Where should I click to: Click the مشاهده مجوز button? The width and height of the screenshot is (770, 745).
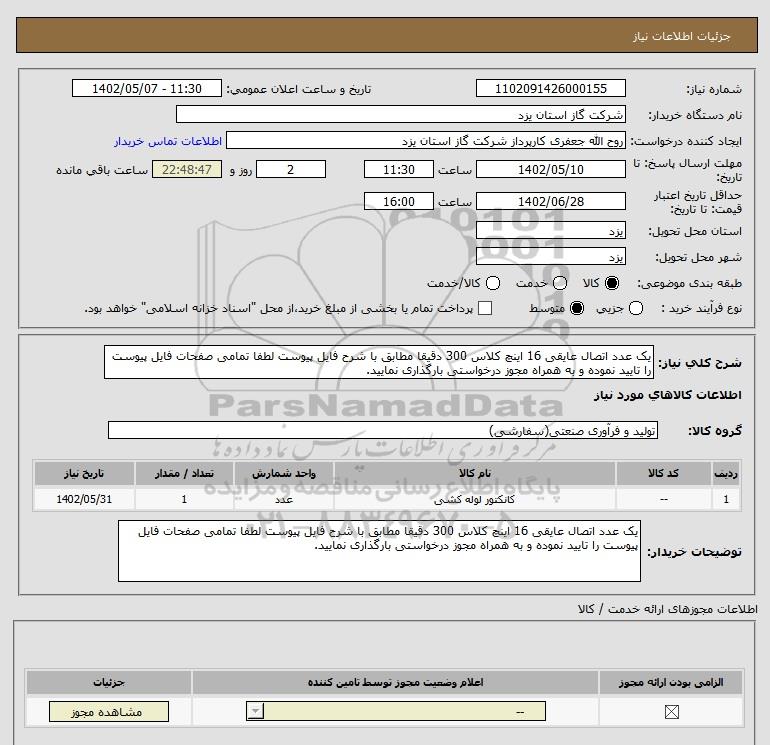coord(109,712)
